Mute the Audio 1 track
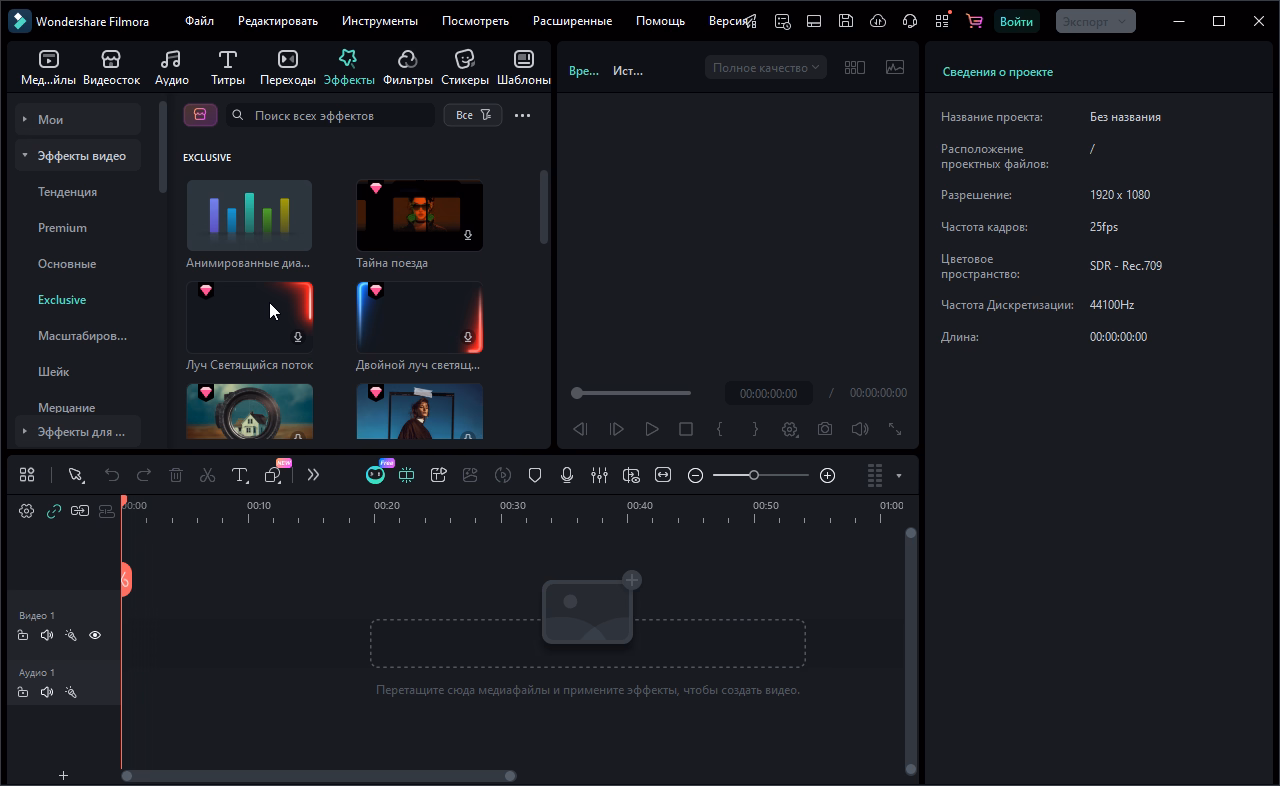Image resolution: width=1280 pixels, height=786 pixels. click(x=47, y=692)
